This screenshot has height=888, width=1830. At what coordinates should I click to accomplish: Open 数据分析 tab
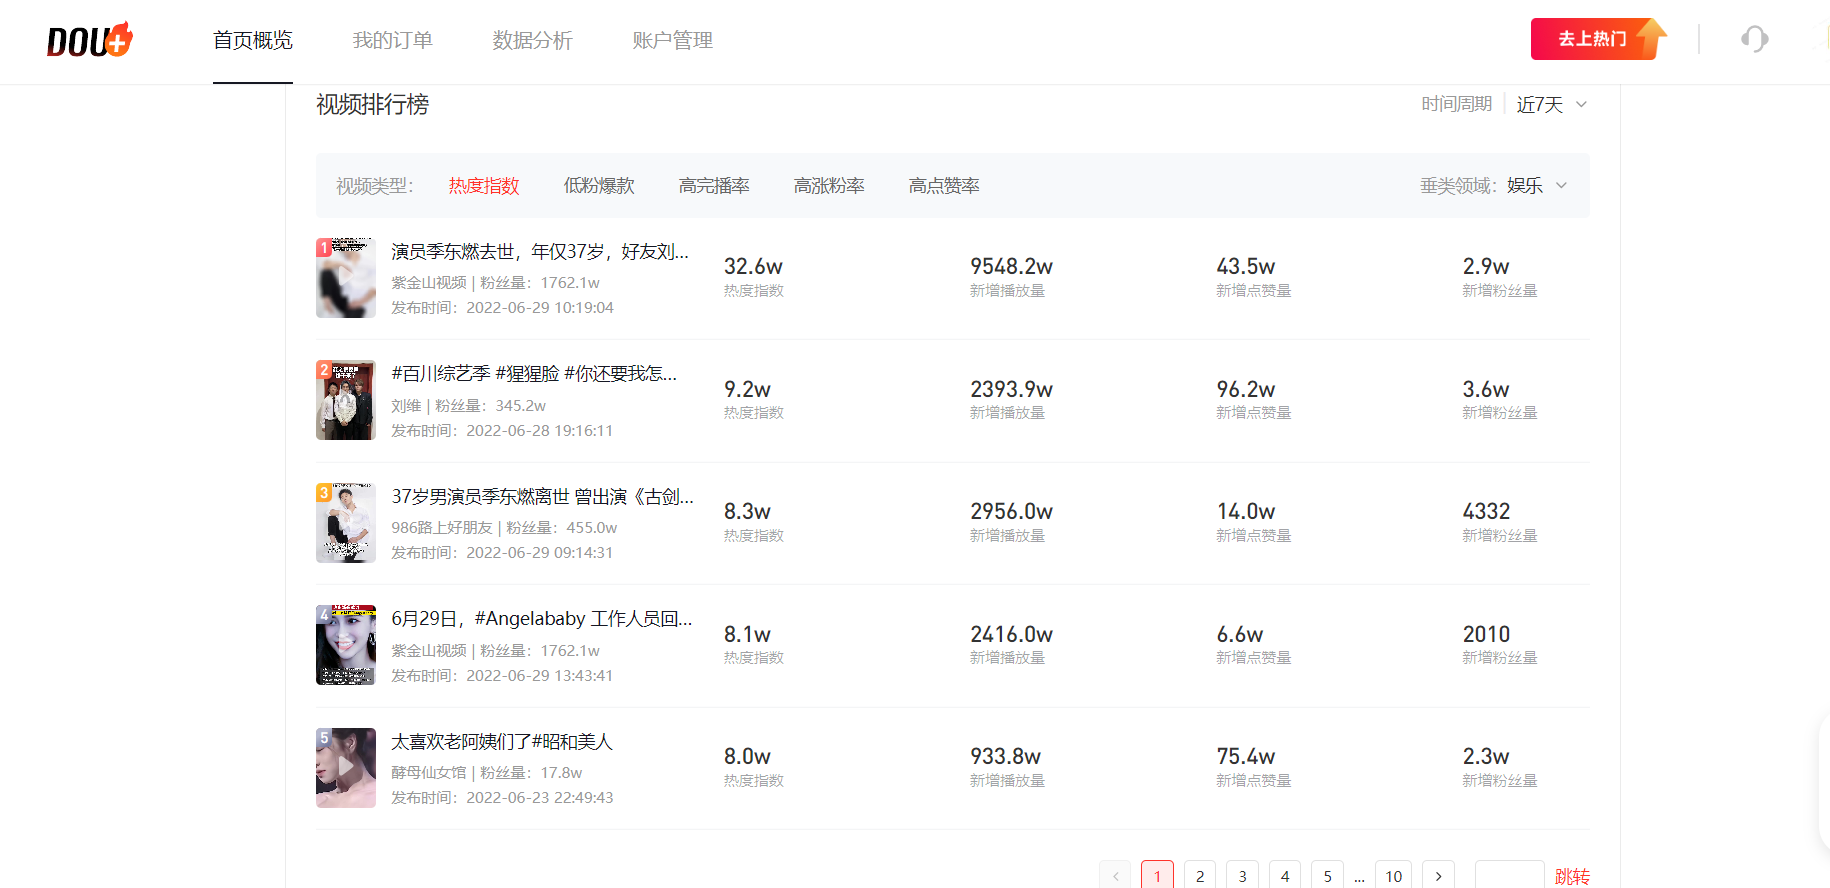pyautogui.click(x=533, y=40)
